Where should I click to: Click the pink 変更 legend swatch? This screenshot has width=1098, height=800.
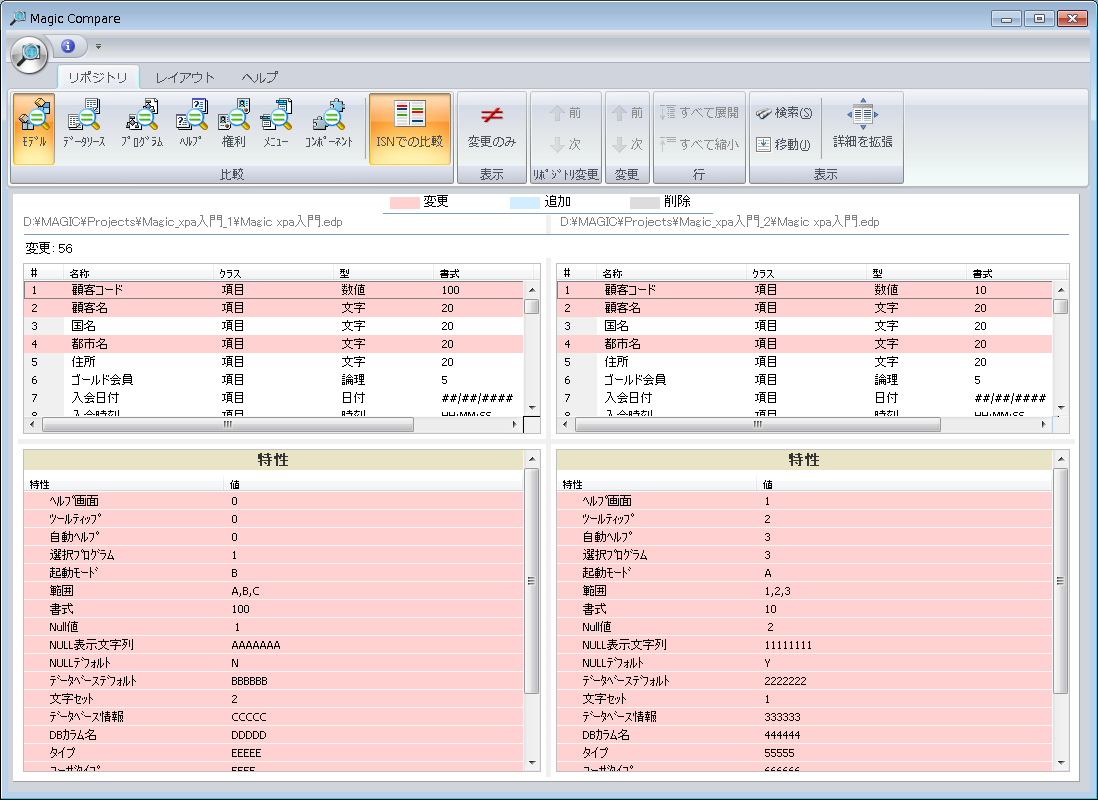pyautogui.click(x=404, y=202)
